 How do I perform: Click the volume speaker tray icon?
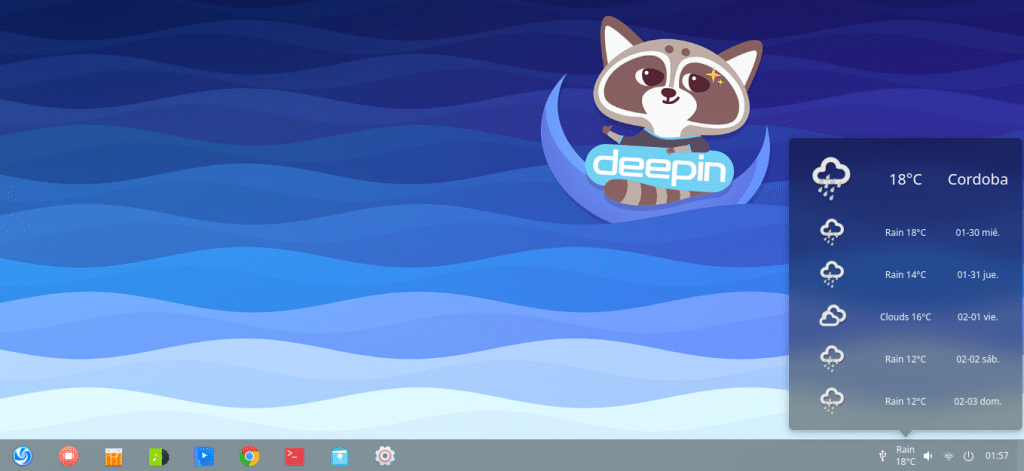928,456
